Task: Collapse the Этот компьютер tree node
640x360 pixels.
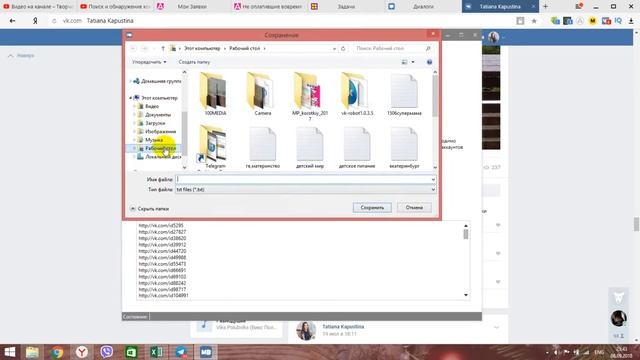Action: (x=131, y=98)
